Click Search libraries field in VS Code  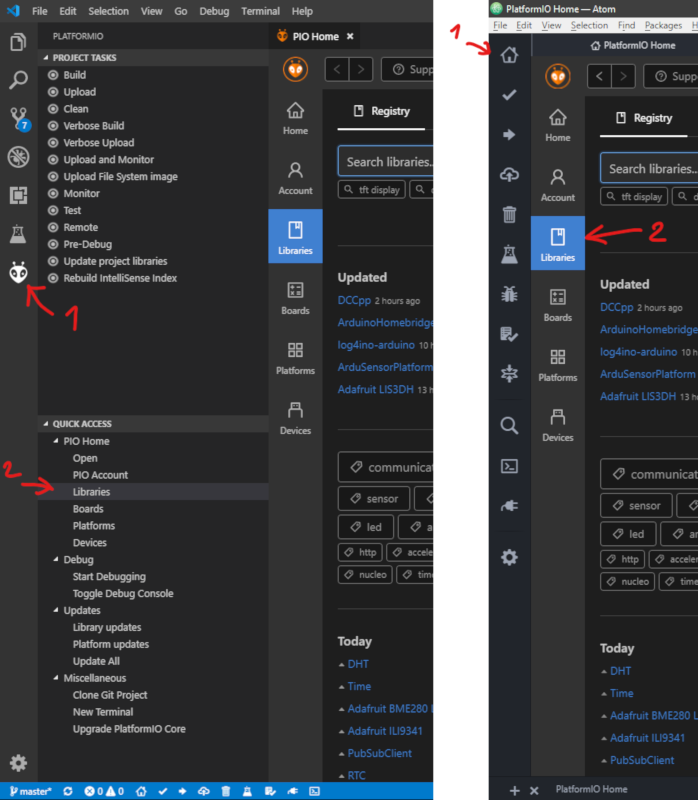point(386,162)
